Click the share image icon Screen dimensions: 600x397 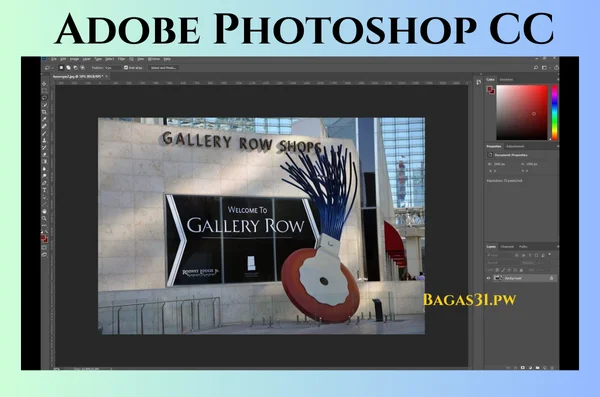click(556, 67)
